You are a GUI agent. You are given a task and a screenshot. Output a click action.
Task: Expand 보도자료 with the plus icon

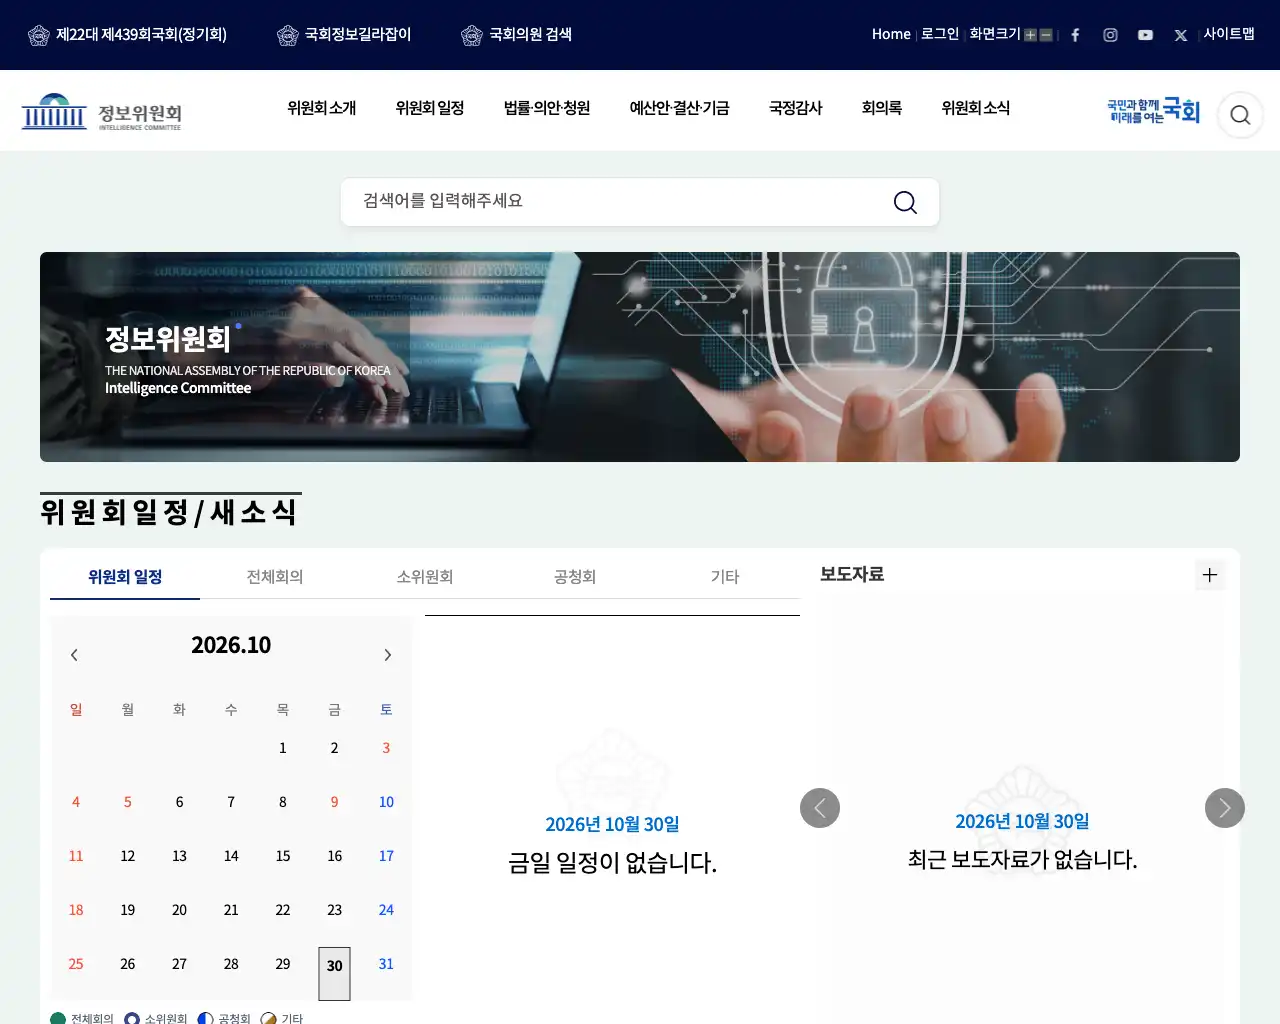tap(1210, 575)
